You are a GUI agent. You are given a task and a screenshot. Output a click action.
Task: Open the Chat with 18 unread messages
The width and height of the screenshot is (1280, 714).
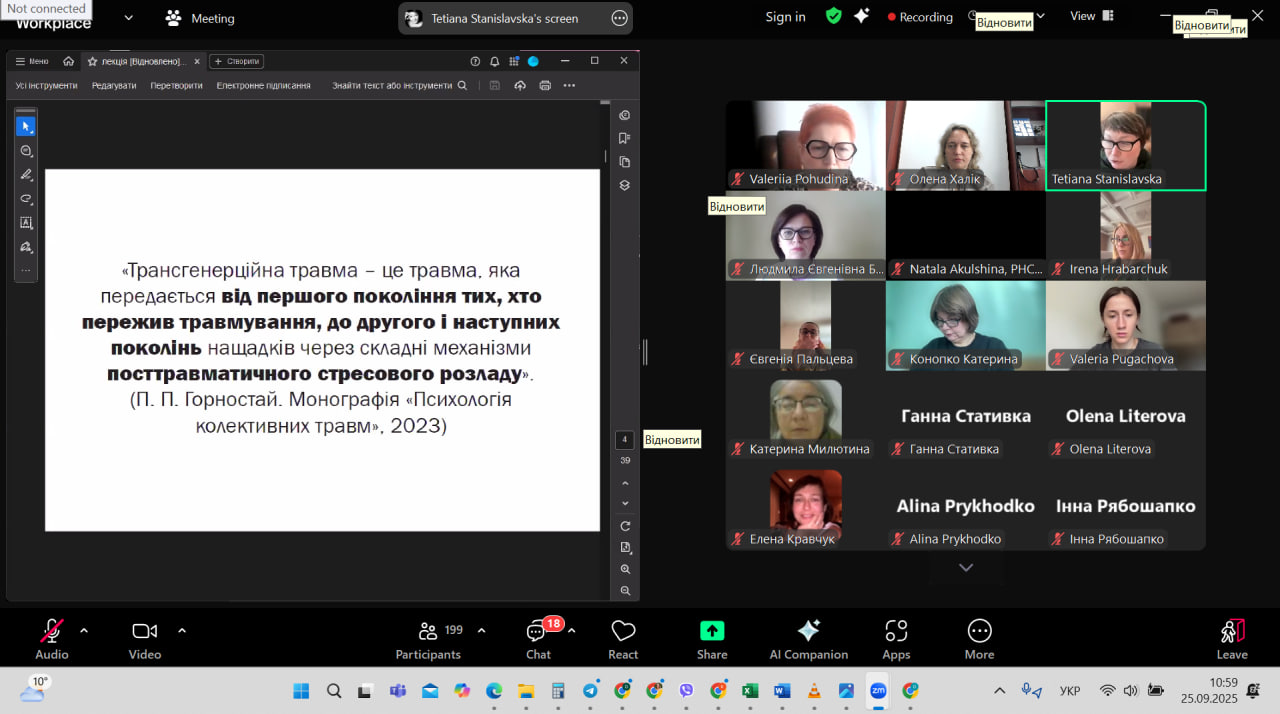point(539,639)
